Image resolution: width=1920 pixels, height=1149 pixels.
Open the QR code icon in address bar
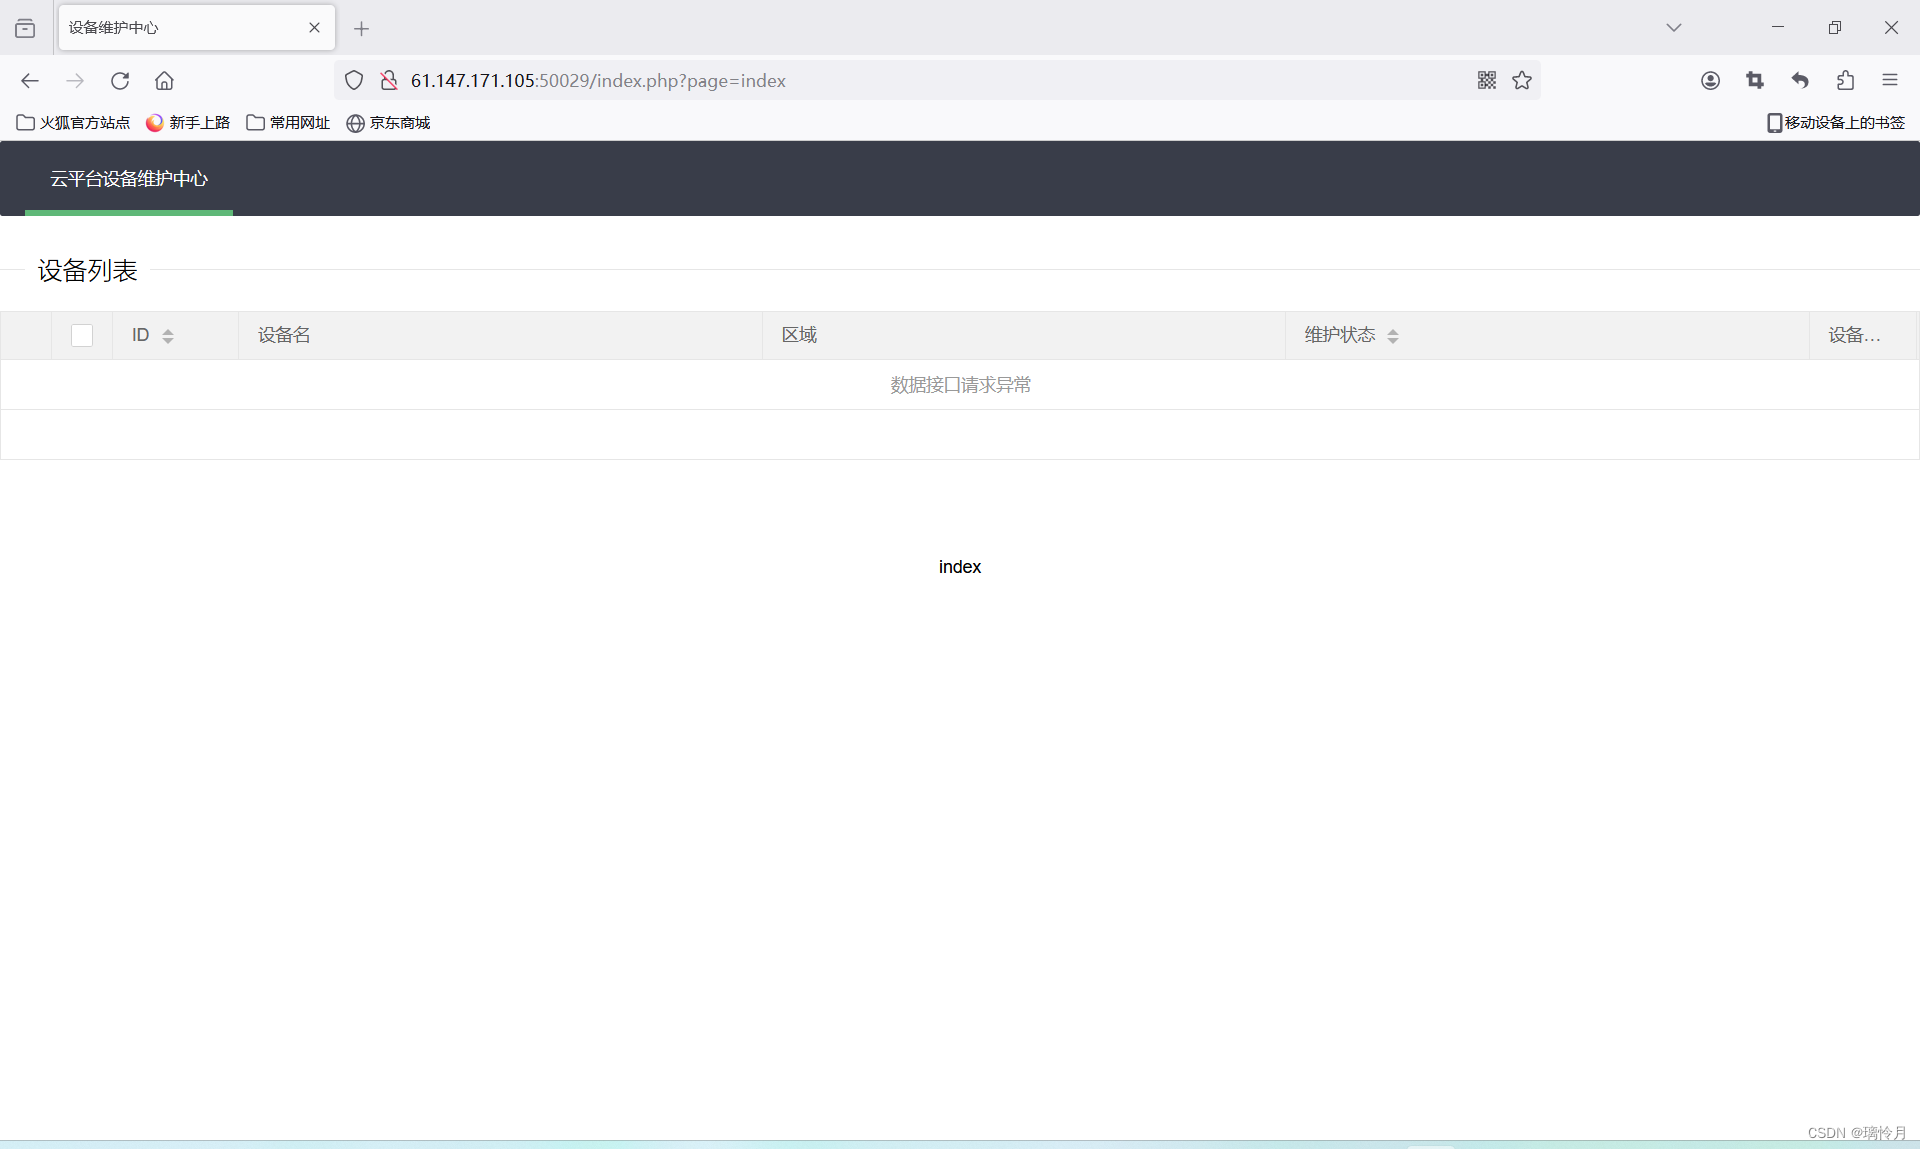coord(1487,81)
